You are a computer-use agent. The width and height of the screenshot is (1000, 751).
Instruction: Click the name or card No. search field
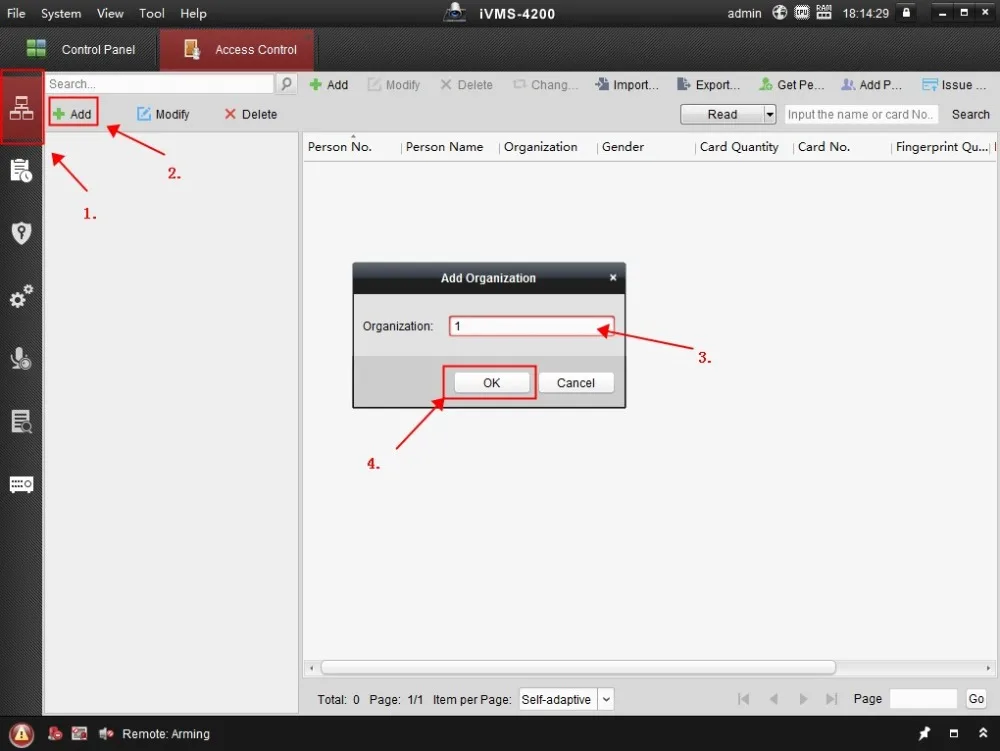point(861,114)
